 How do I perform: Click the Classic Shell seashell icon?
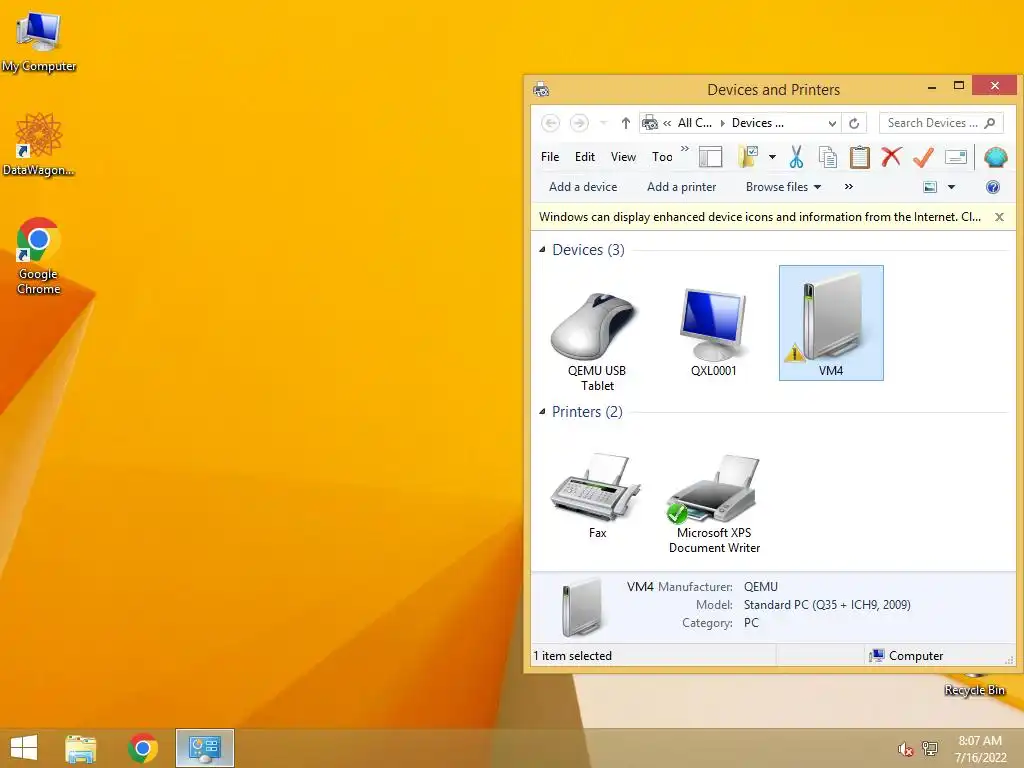pyautogui.click(x=995, y=157)
